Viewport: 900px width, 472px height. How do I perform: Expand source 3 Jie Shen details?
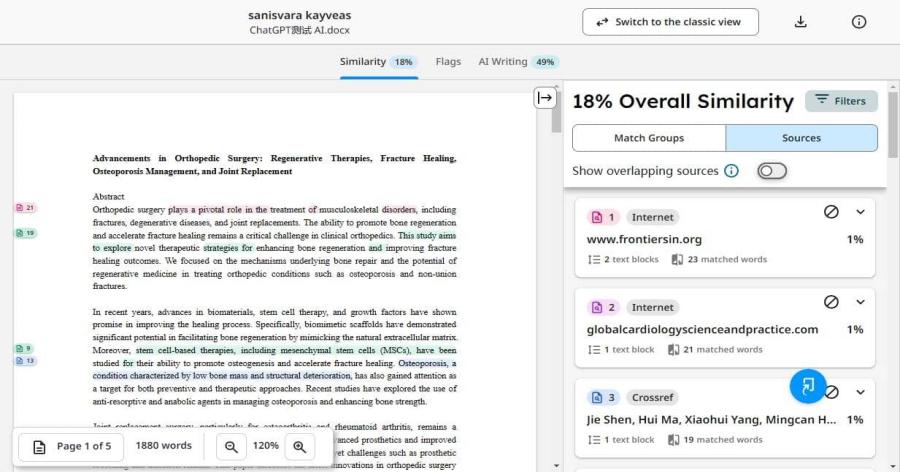pyautogui.click(x=860, y=392)
